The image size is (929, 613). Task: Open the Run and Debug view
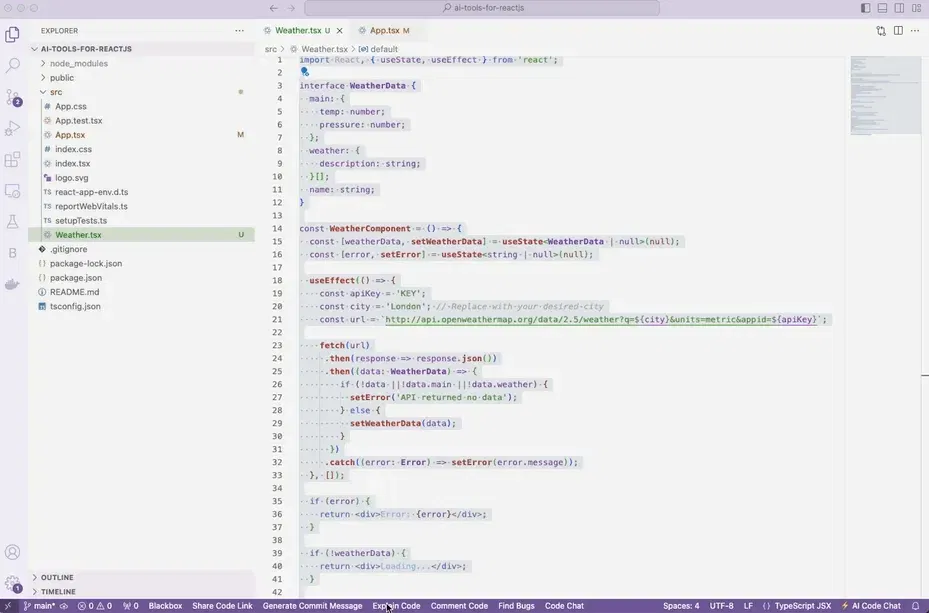coord(13,128)
